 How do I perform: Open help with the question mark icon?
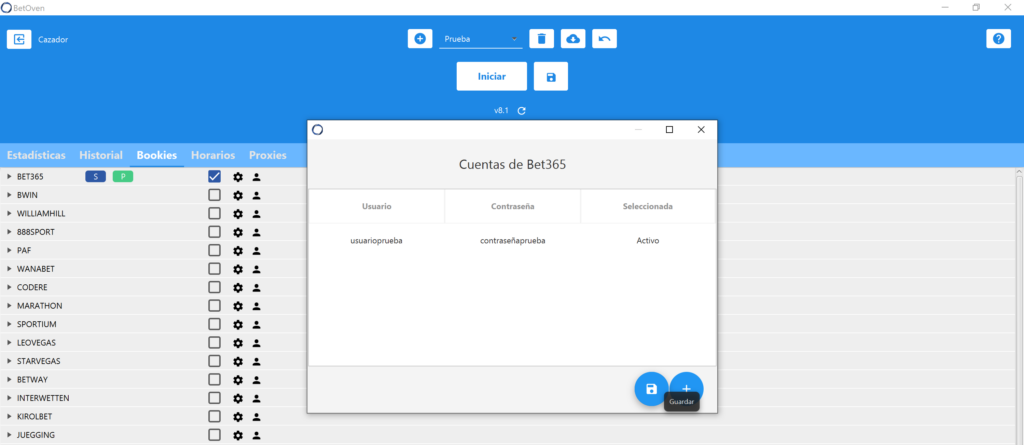pos(999,39)
